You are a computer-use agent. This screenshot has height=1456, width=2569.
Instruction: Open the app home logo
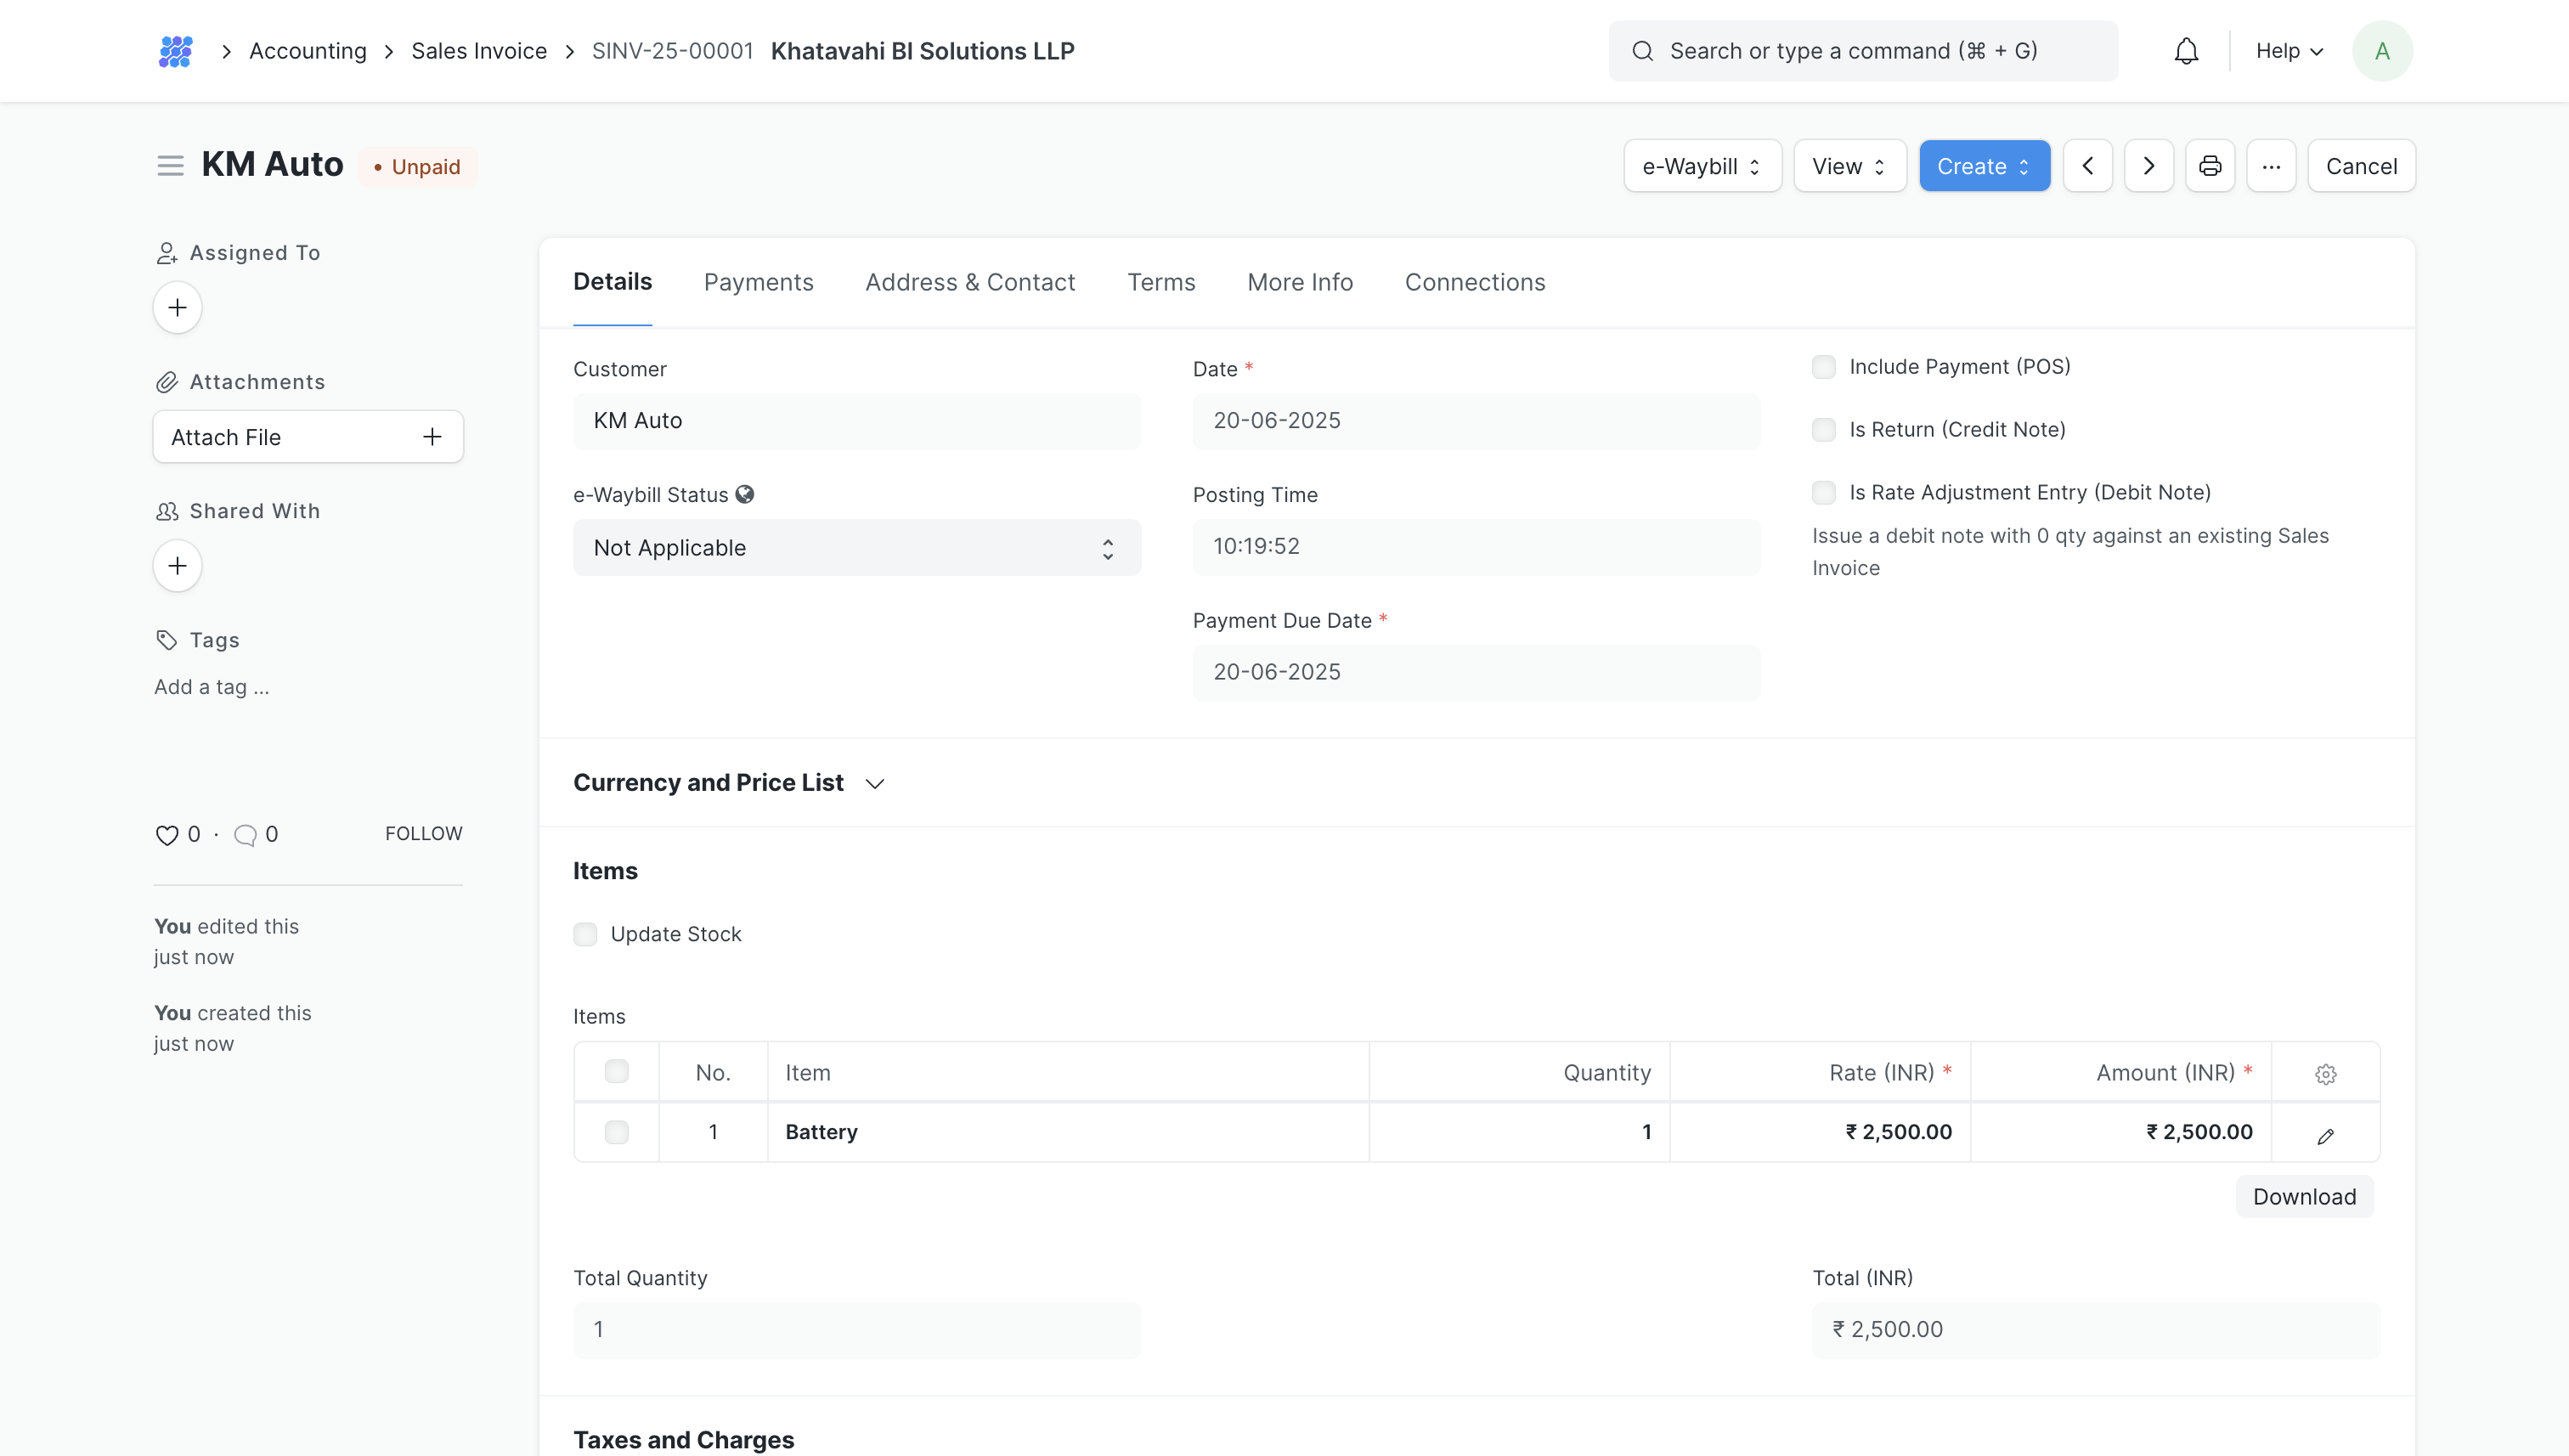pyautogui.click(x=175, y=51)
